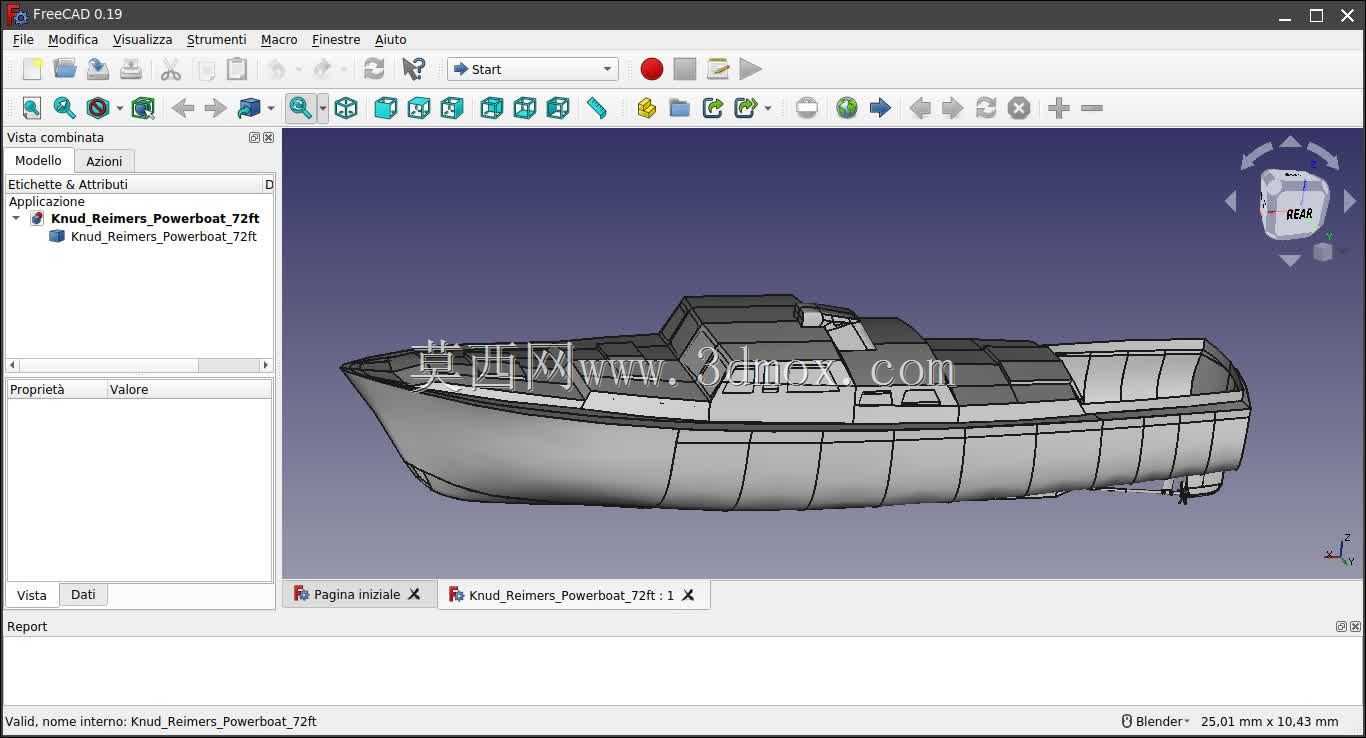The height and width of the screenshot is (738, 1366).
Task: Switch to the Dati property tab
Action: point(83,594)
